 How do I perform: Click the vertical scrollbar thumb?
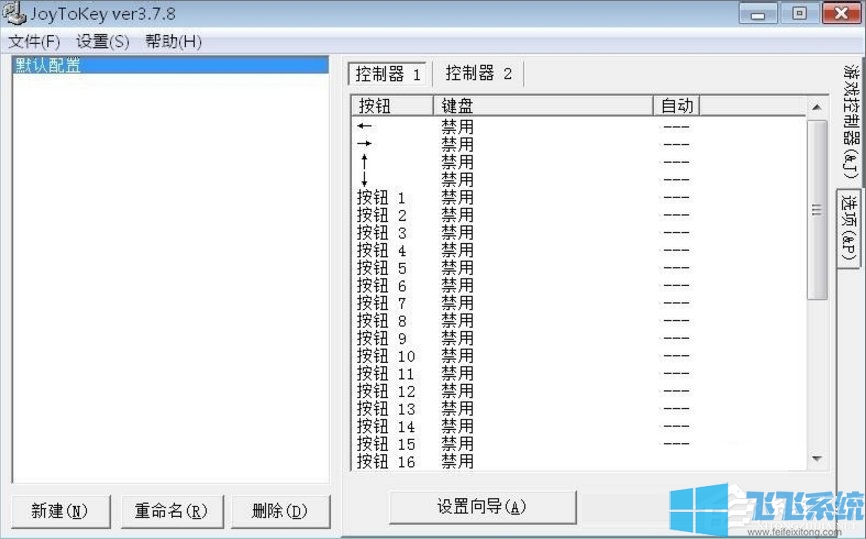point(817,210)
